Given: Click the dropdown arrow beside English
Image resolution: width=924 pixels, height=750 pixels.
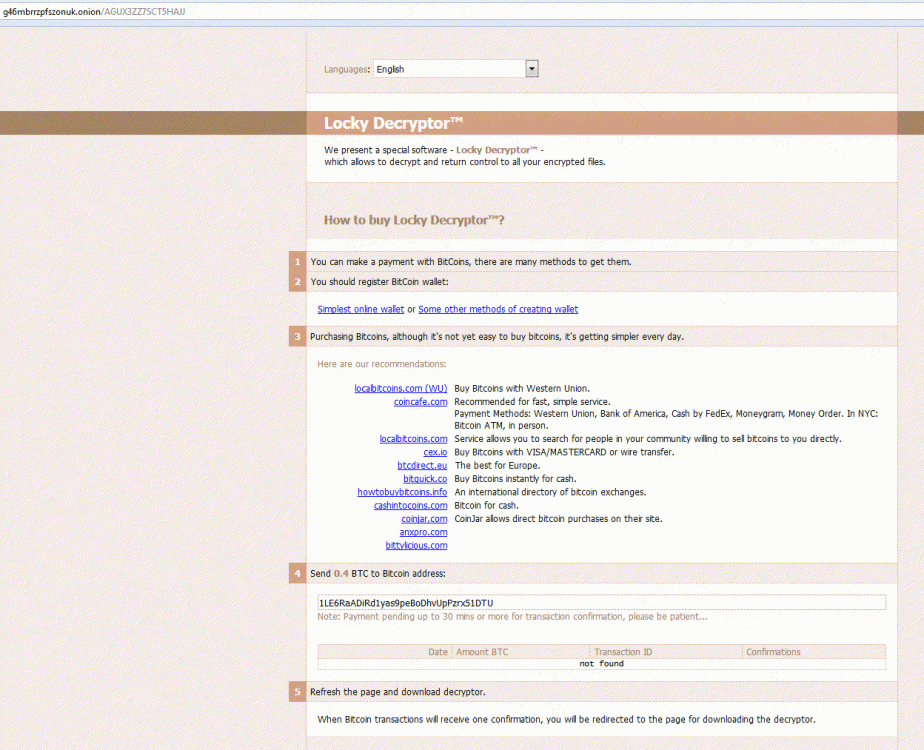Looking at the screenshot, I should (532, 69).
